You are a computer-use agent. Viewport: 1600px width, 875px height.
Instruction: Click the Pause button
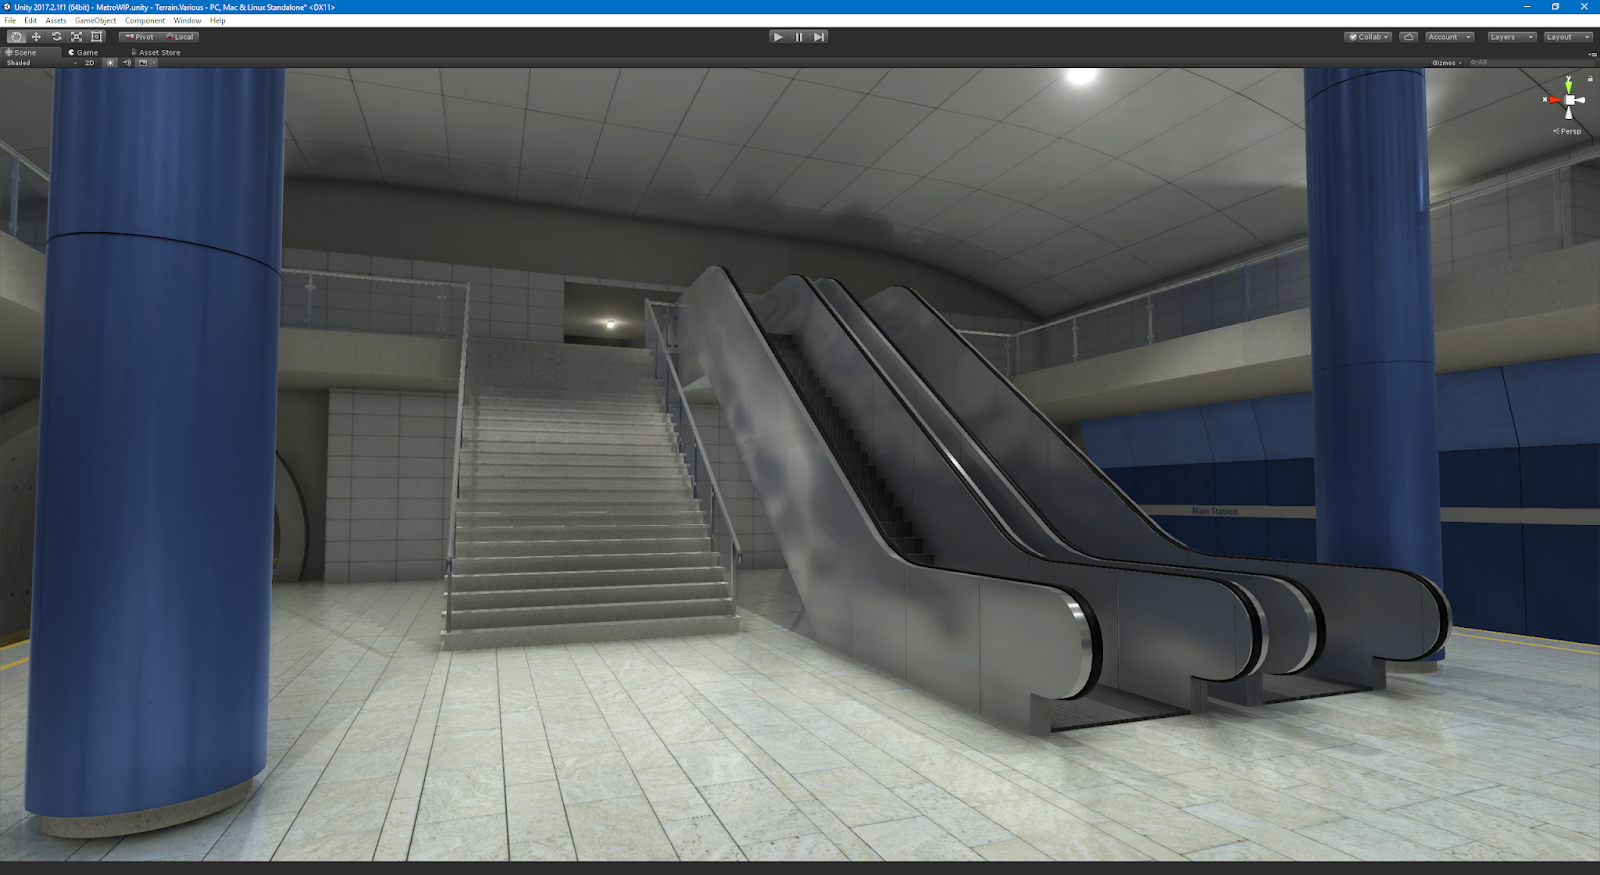pos(799,37)
